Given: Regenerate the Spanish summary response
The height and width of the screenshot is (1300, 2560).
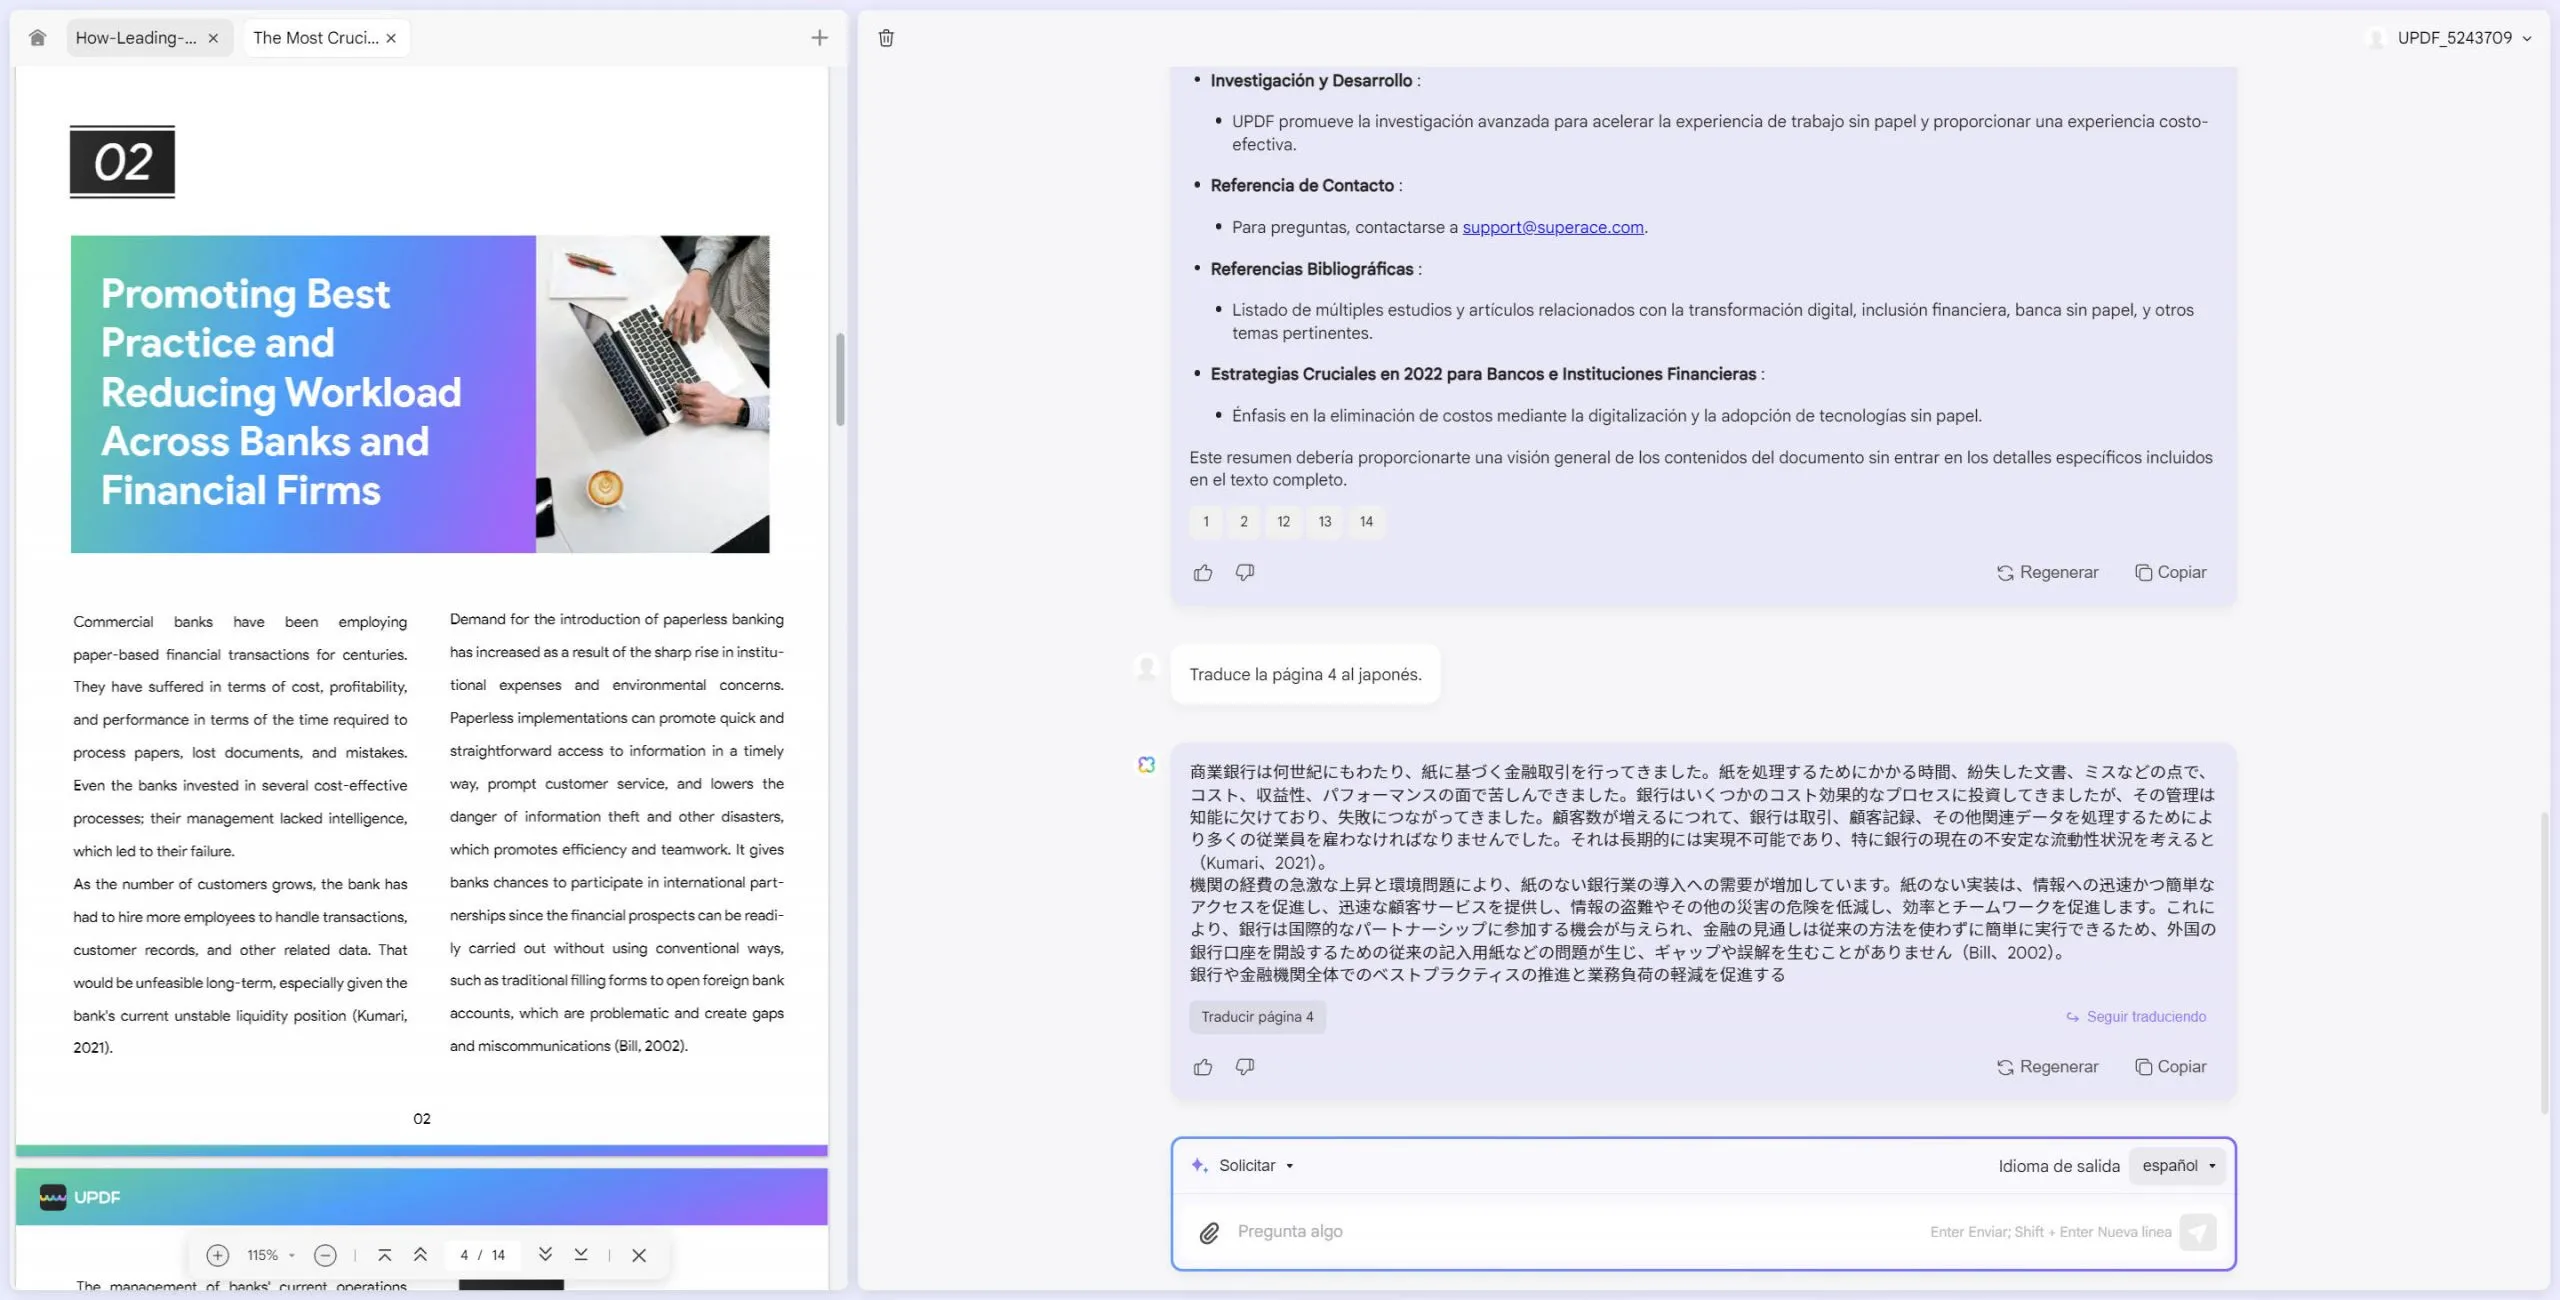Looking at the screenshot, I should tap(2047, 573).
